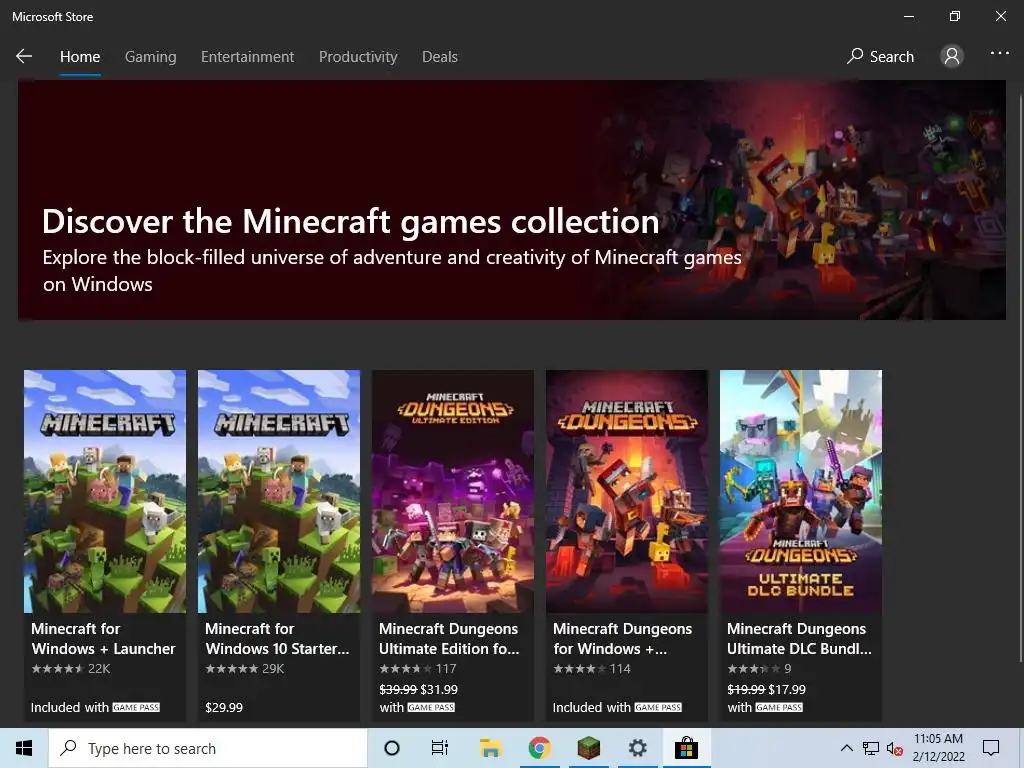Click the Store page vertical scrollbar
This screenshot has width=1024, height=768.
click(x=1020, y=379)
